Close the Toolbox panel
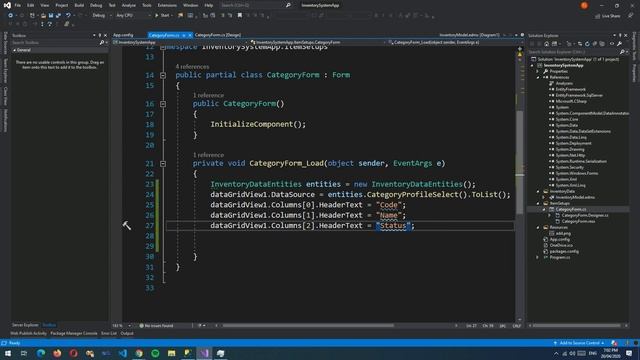 coord(106,36)
